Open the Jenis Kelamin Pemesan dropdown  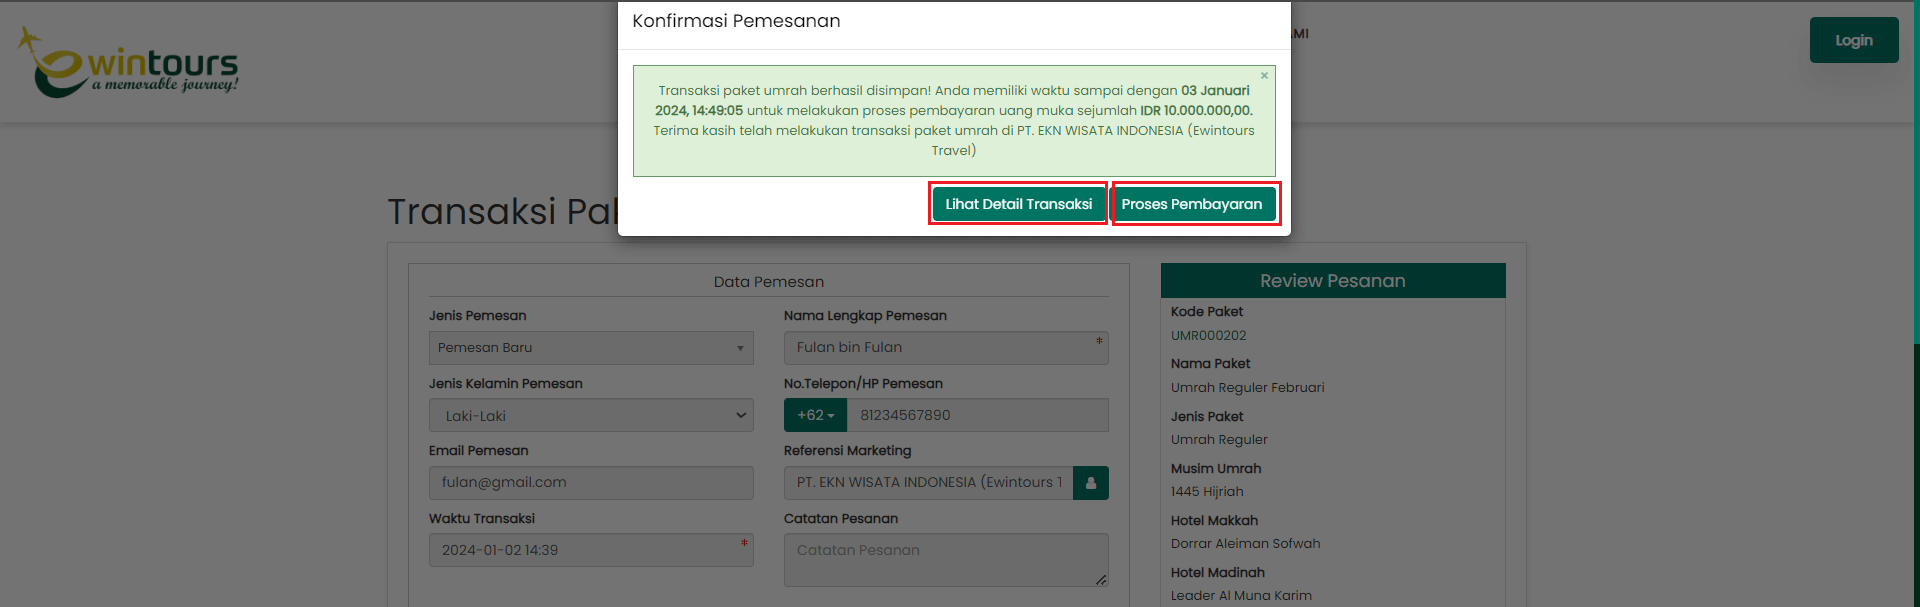coord(591,416)
